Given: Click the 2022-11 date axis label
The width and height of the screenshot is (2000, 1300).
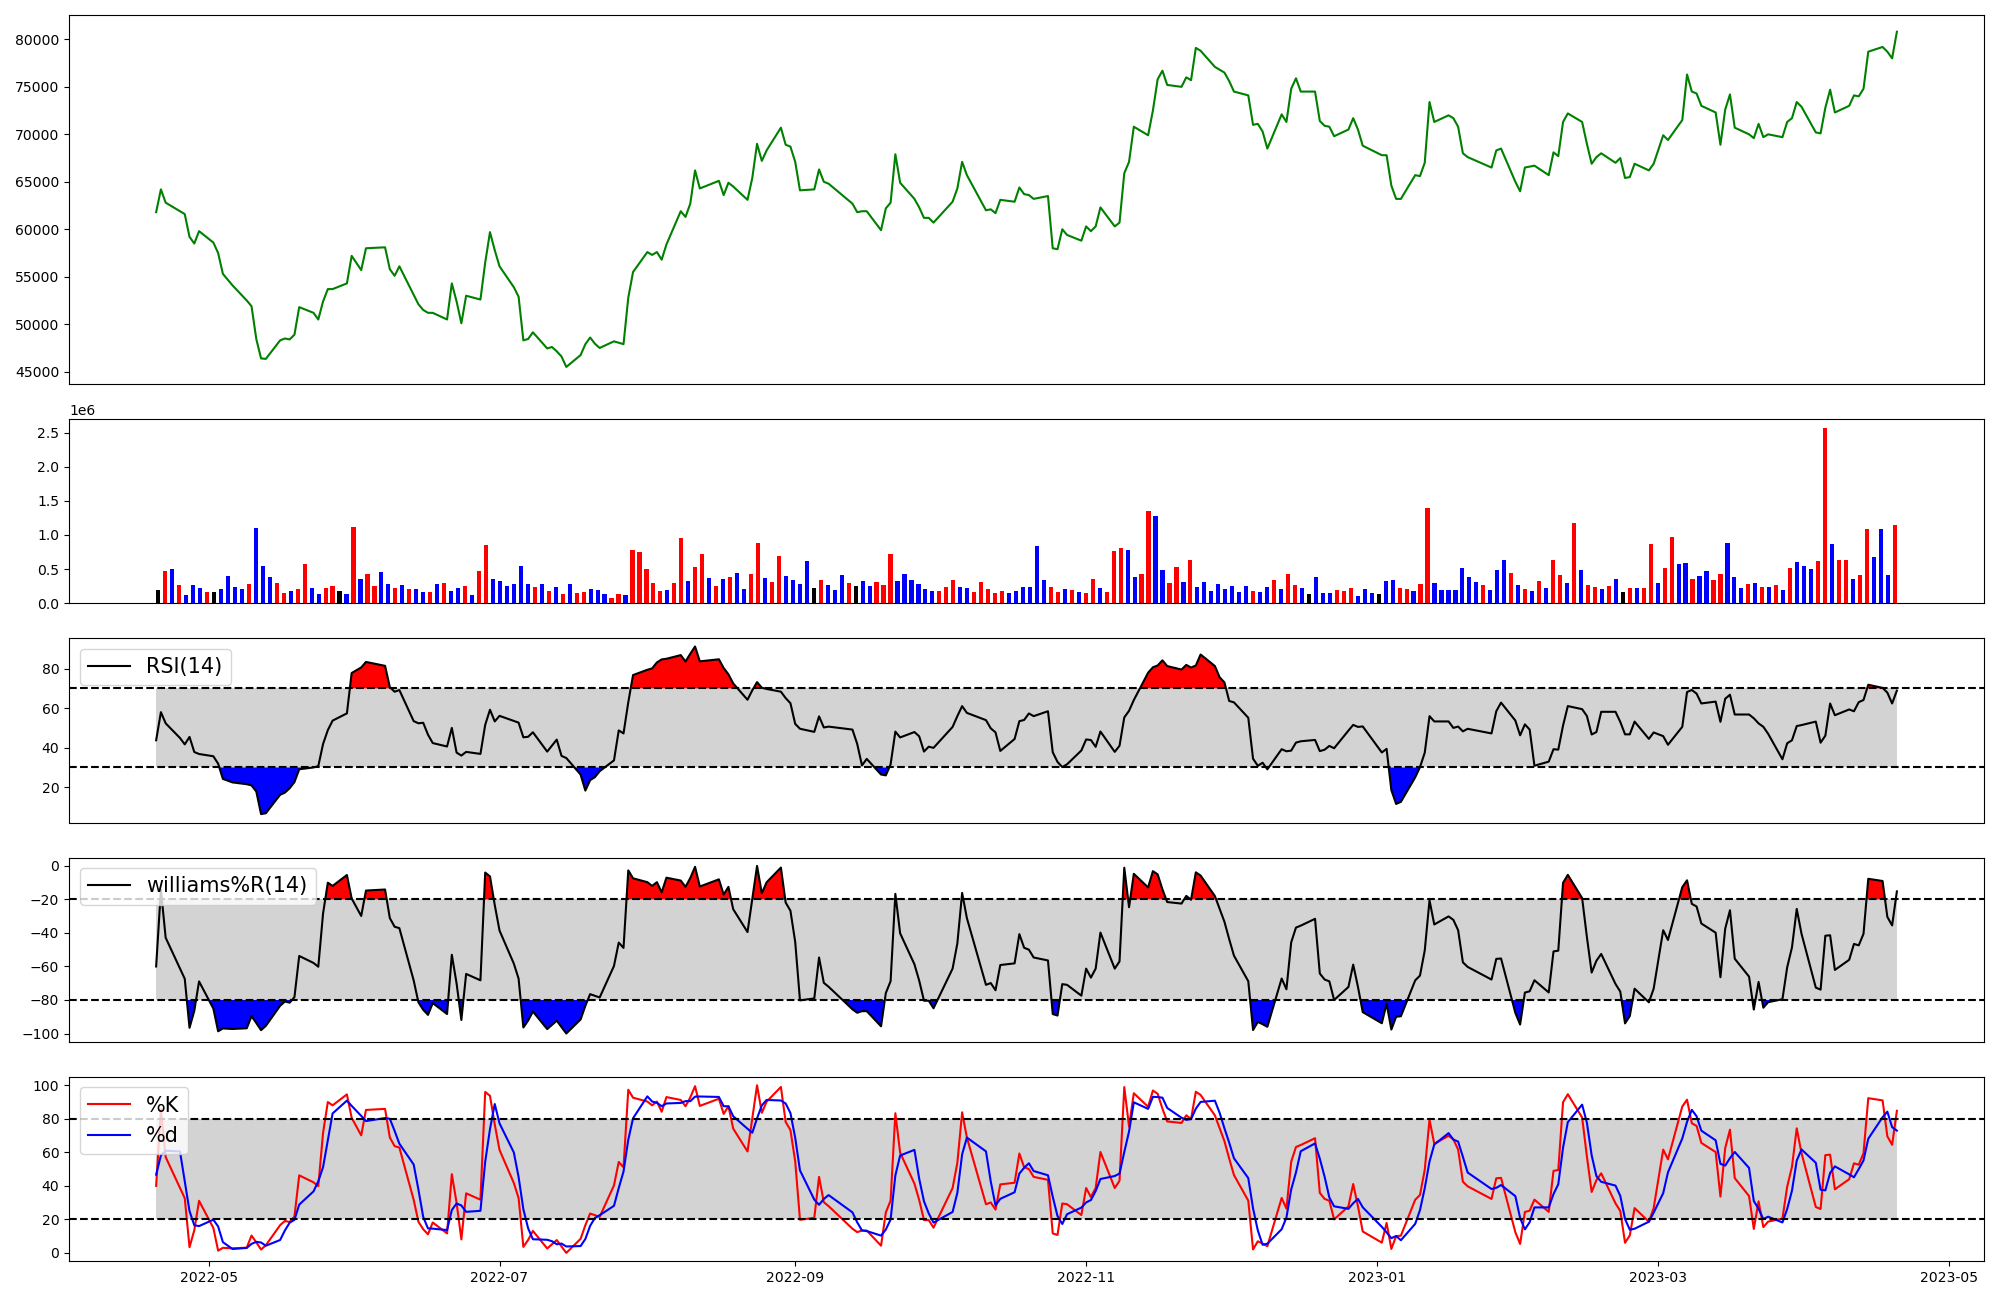Looking at the screenshot, I should point(1086,1277).
